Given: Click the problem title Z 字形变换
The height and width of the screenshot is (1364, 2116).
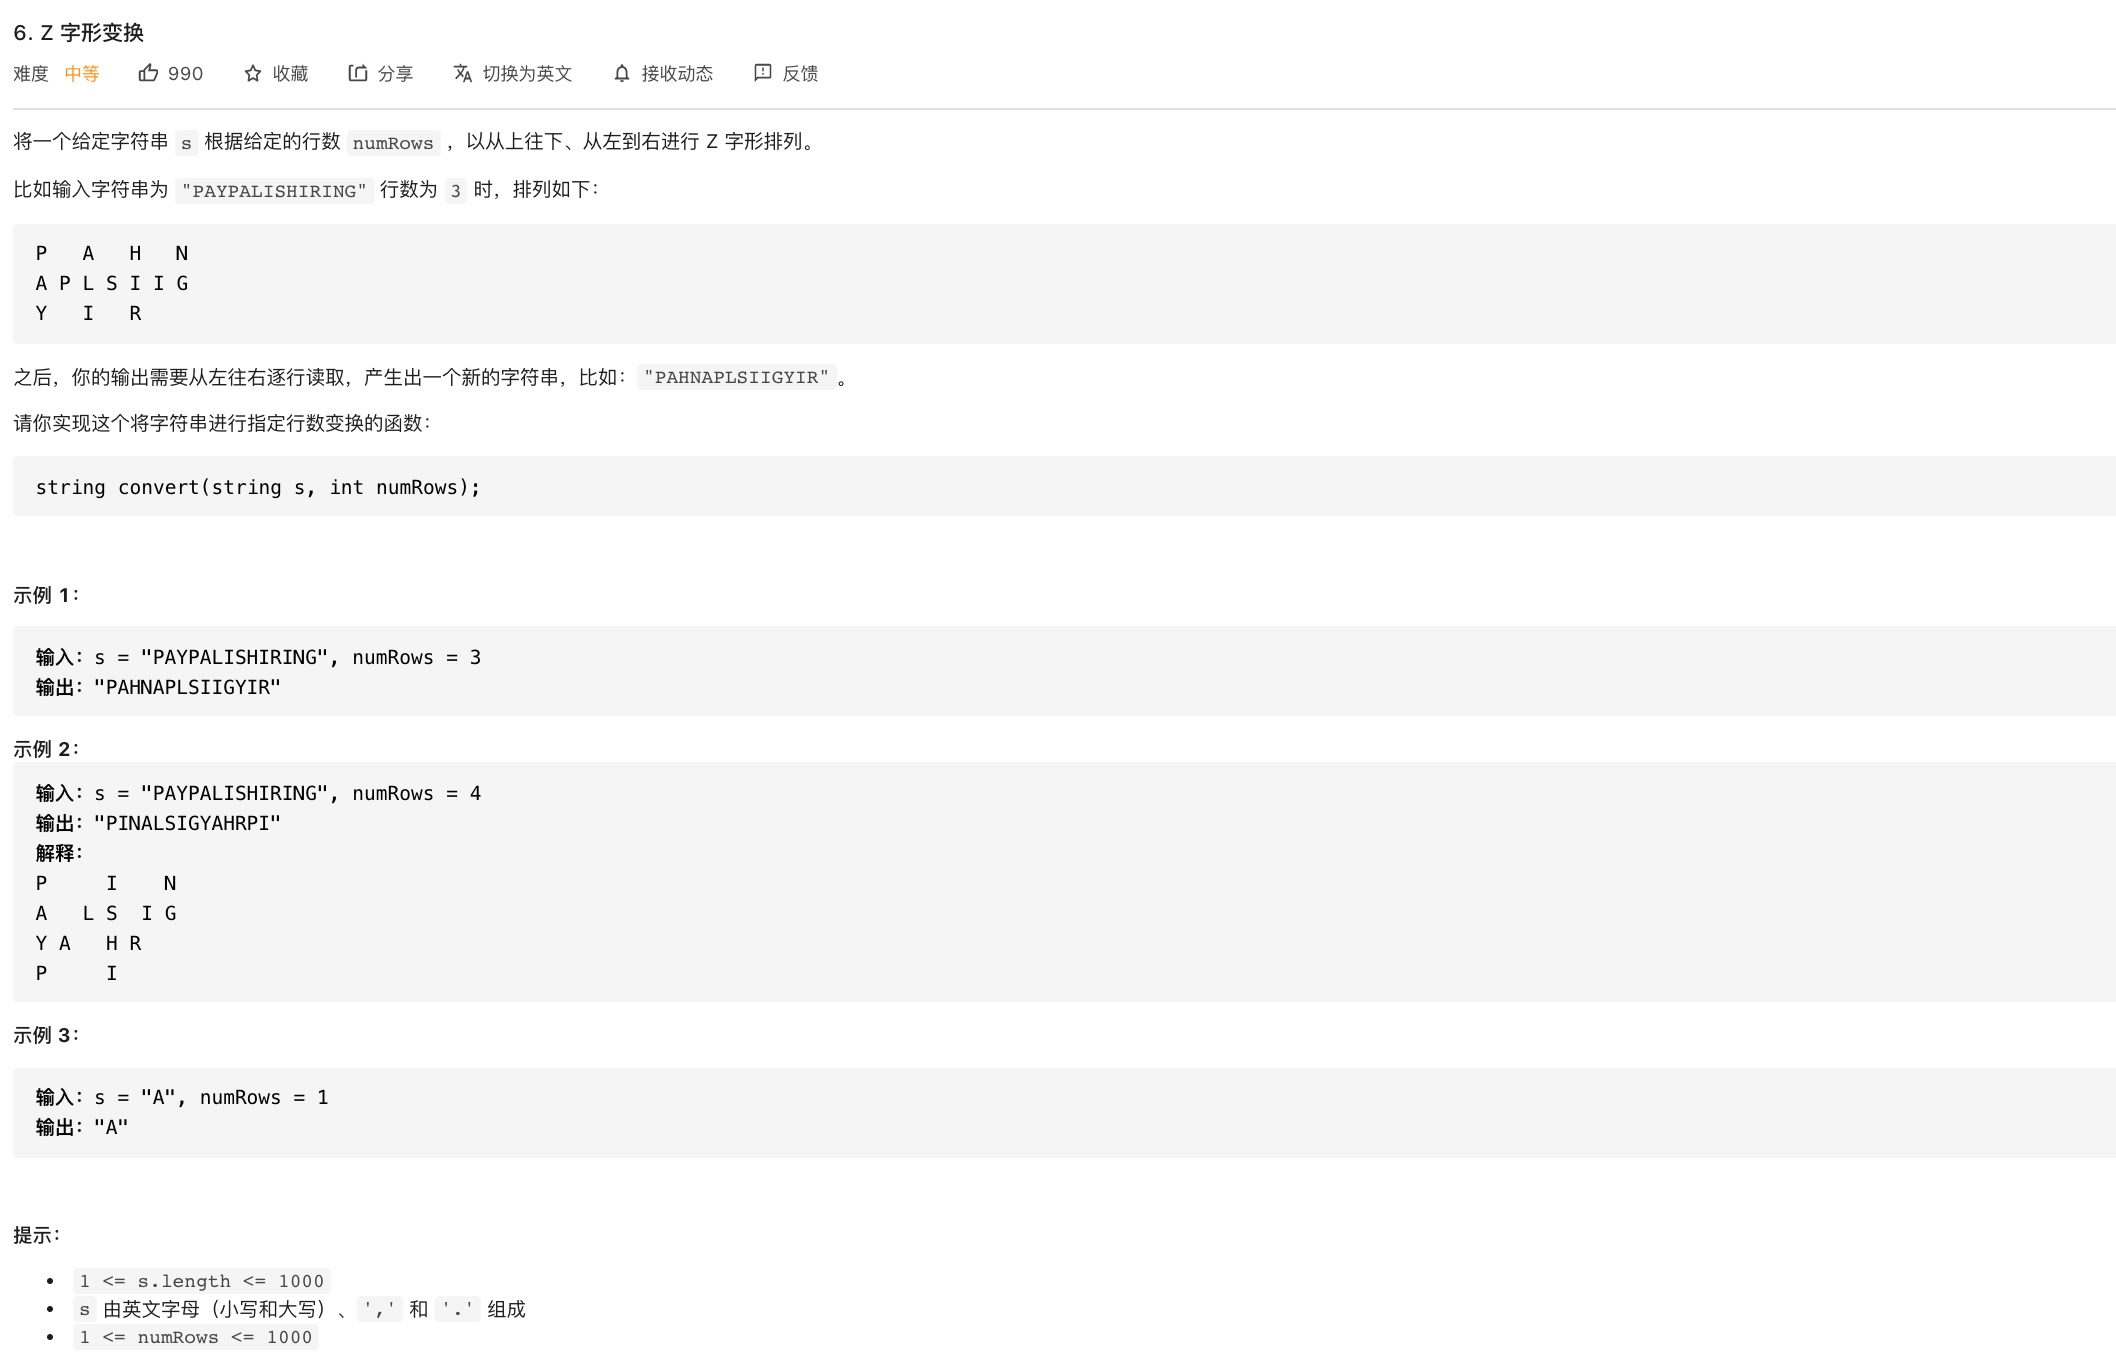Looking at the screenshot, I should click(x=79, y=32).
